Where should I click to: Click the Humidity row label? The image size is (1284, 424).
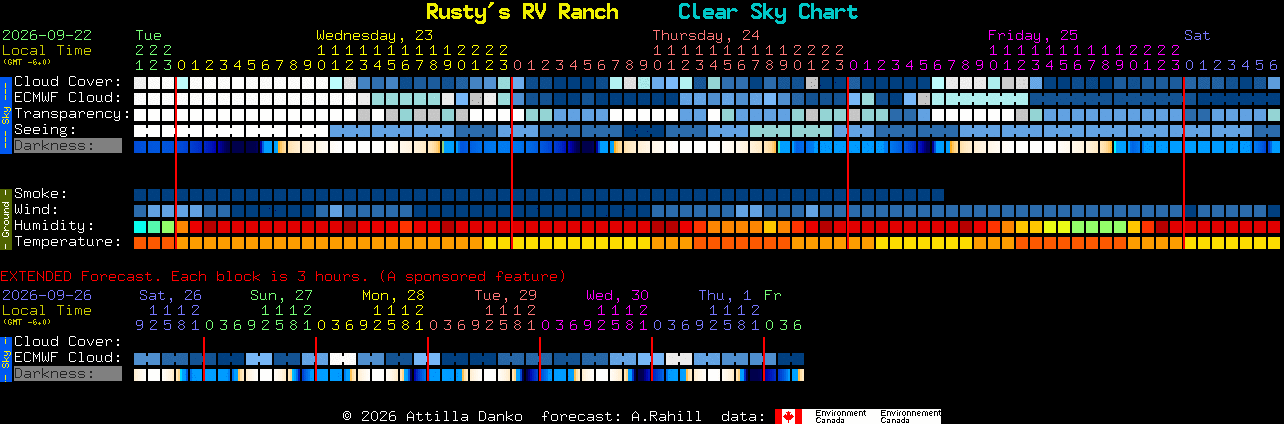click(x=54, y=226)
